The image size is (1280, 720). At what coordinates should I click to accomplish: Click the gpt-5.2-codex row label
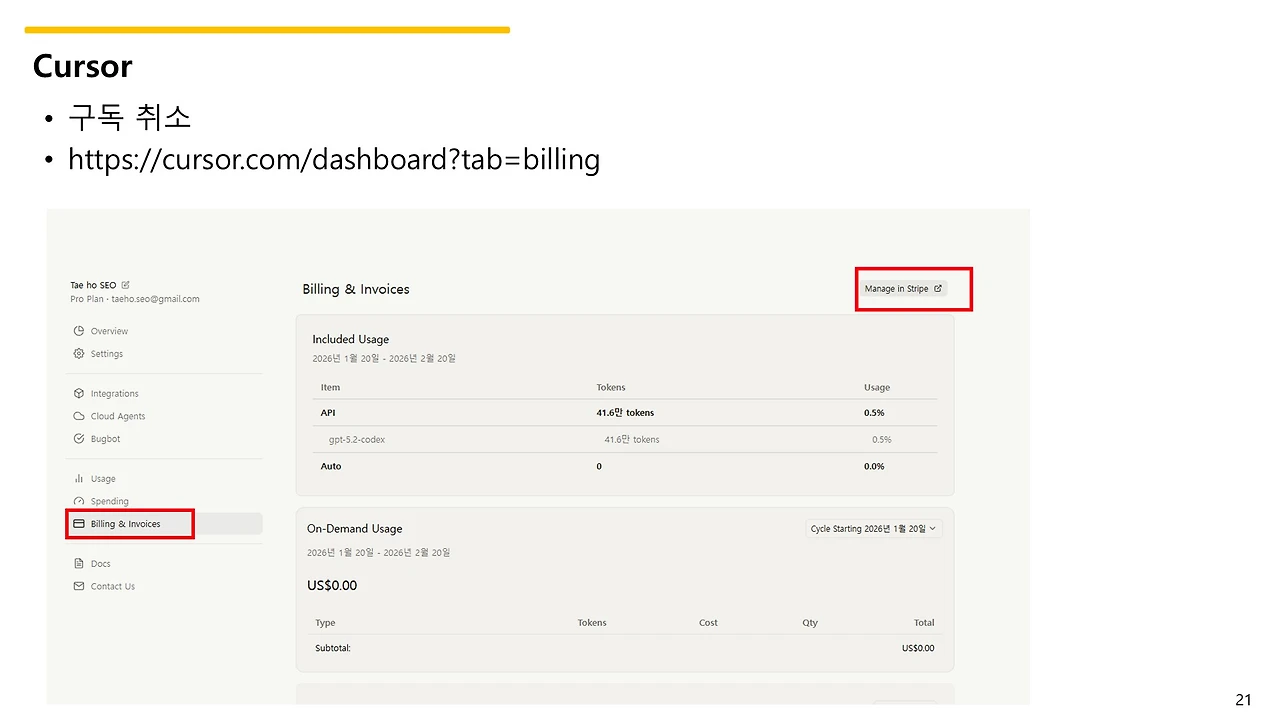pyautogui.click(x=357, y=439)
